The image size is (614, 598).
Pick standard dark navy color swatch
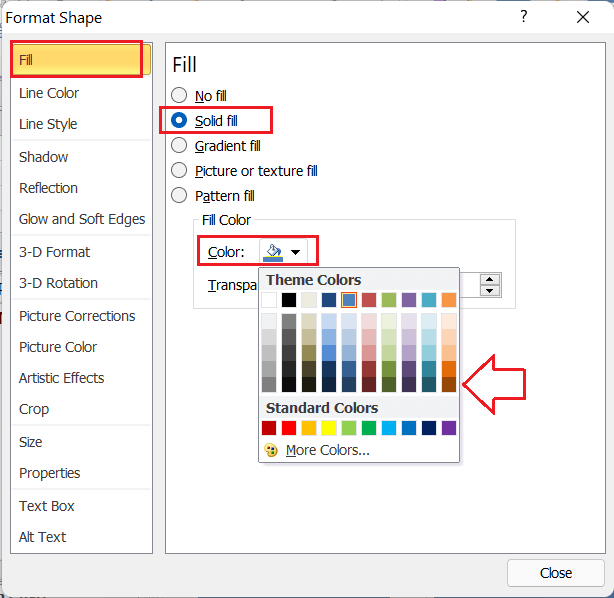click(x=429, y=428)
